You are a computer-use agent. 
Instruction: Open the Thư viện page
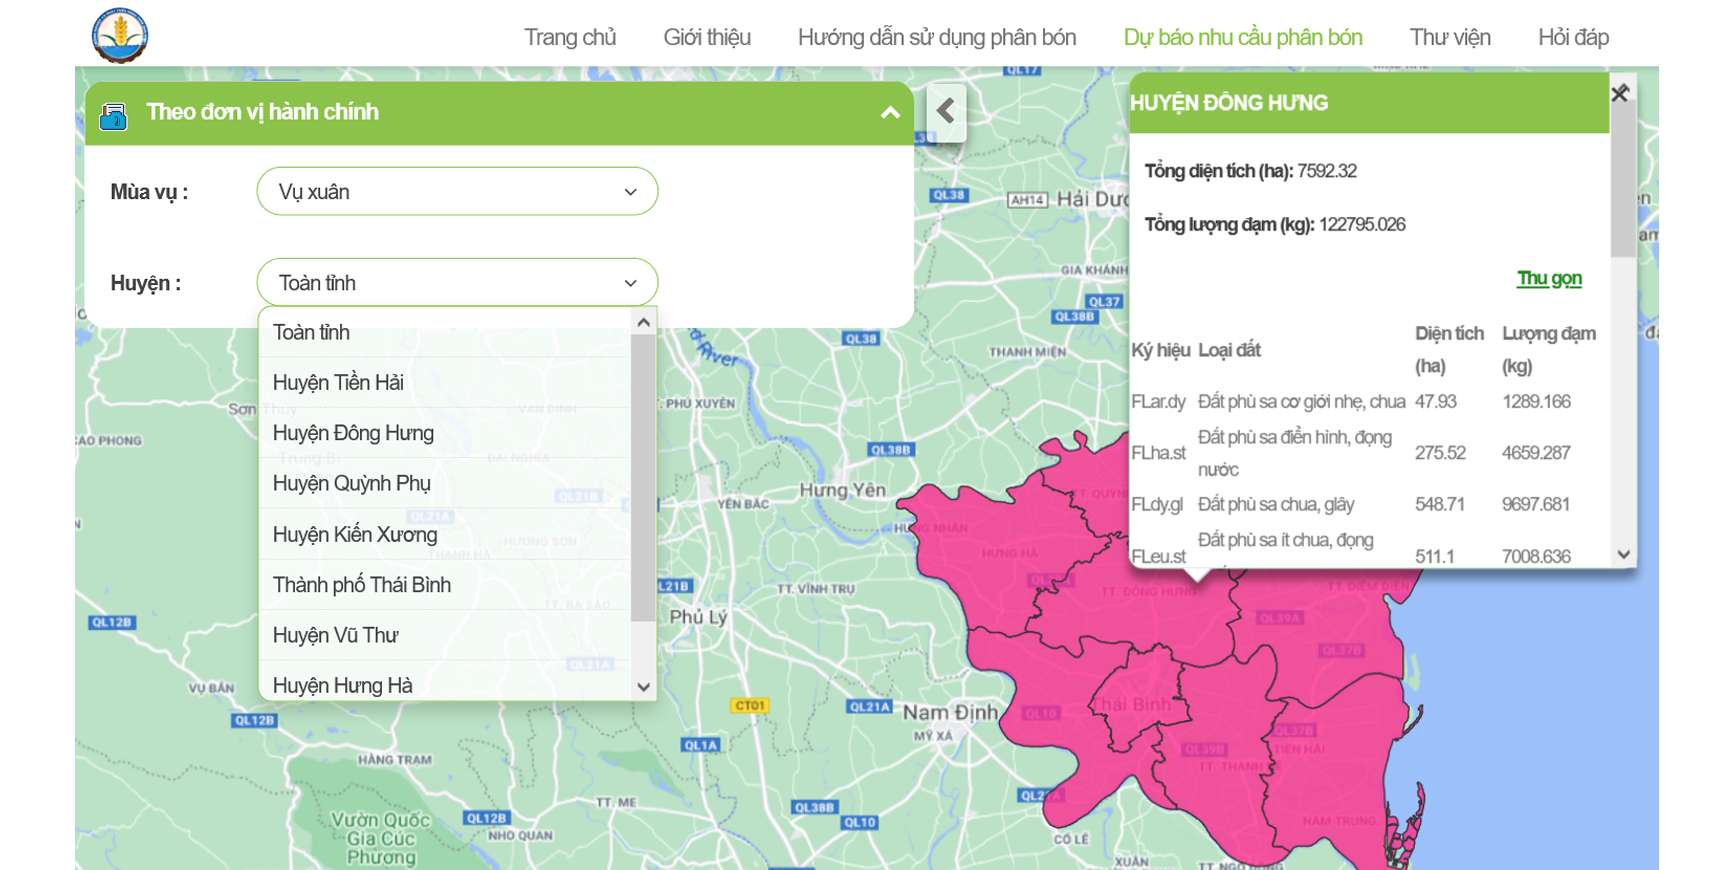1449,38
